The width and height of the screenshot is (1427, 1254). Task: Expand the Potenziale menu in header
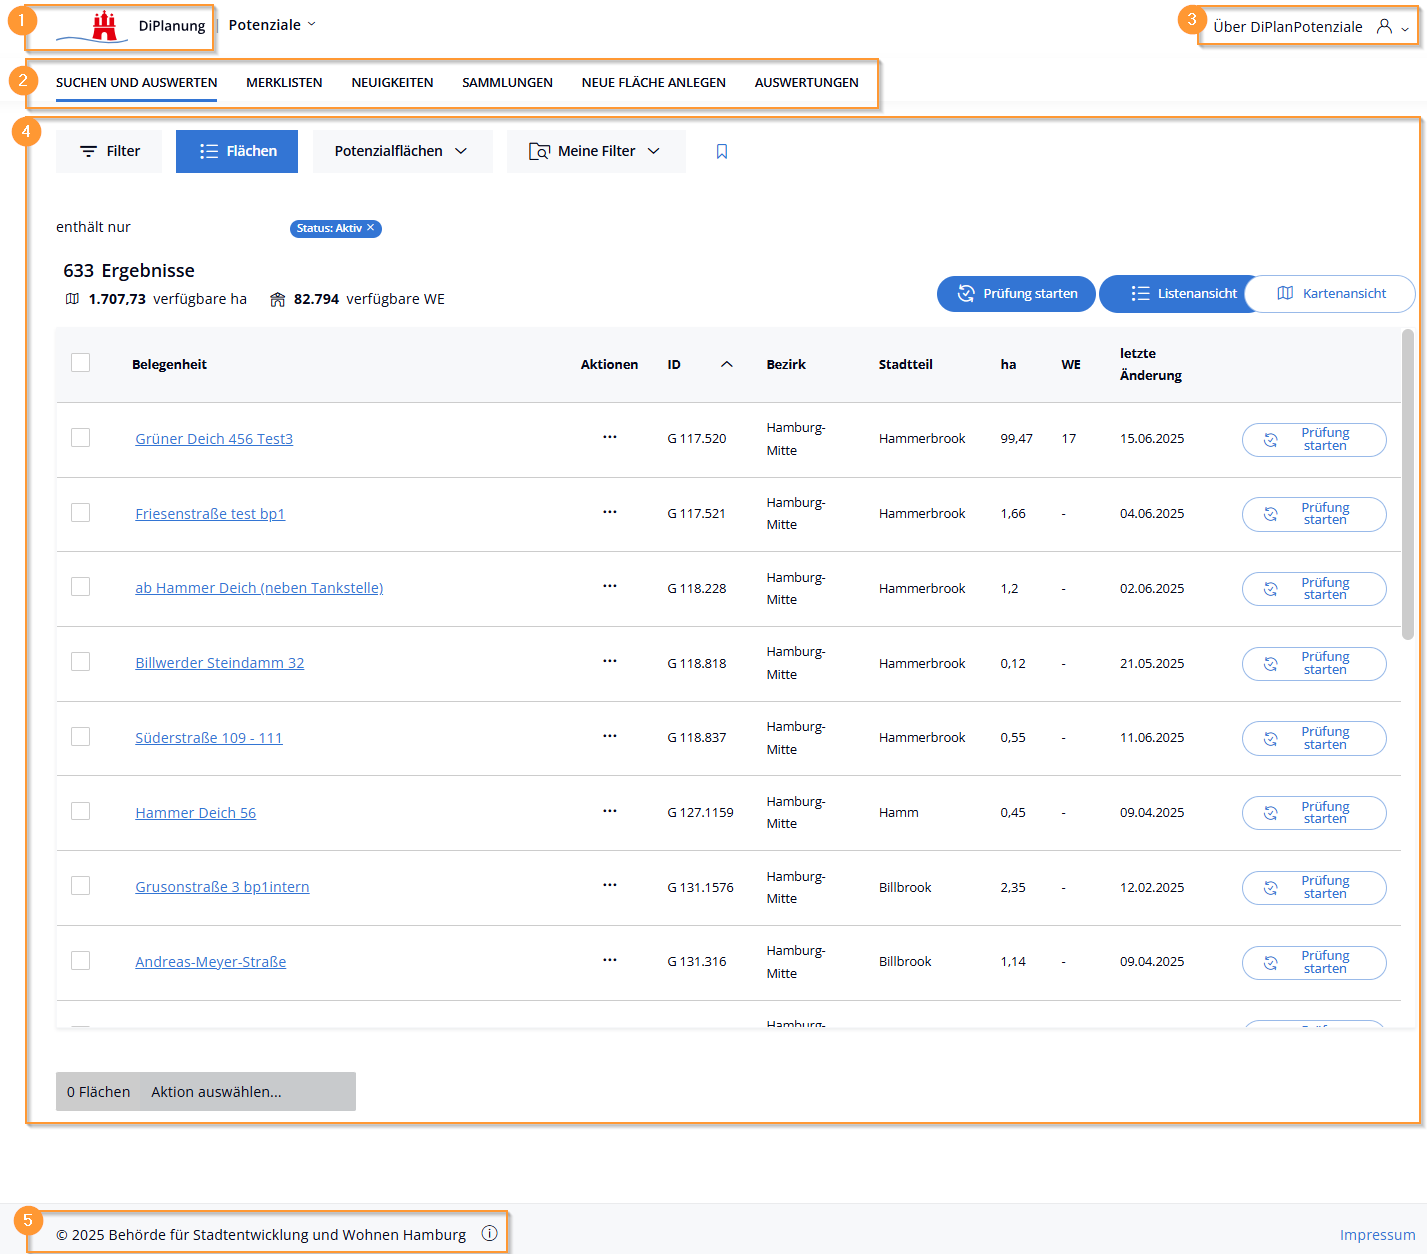coord(272,25)
